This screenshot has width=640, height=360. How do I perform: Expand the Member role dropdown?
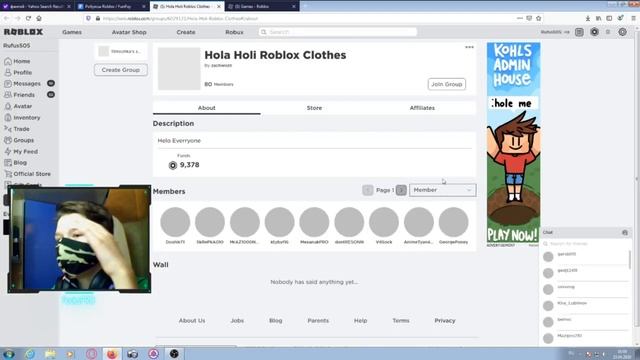(x=442, y=190)
